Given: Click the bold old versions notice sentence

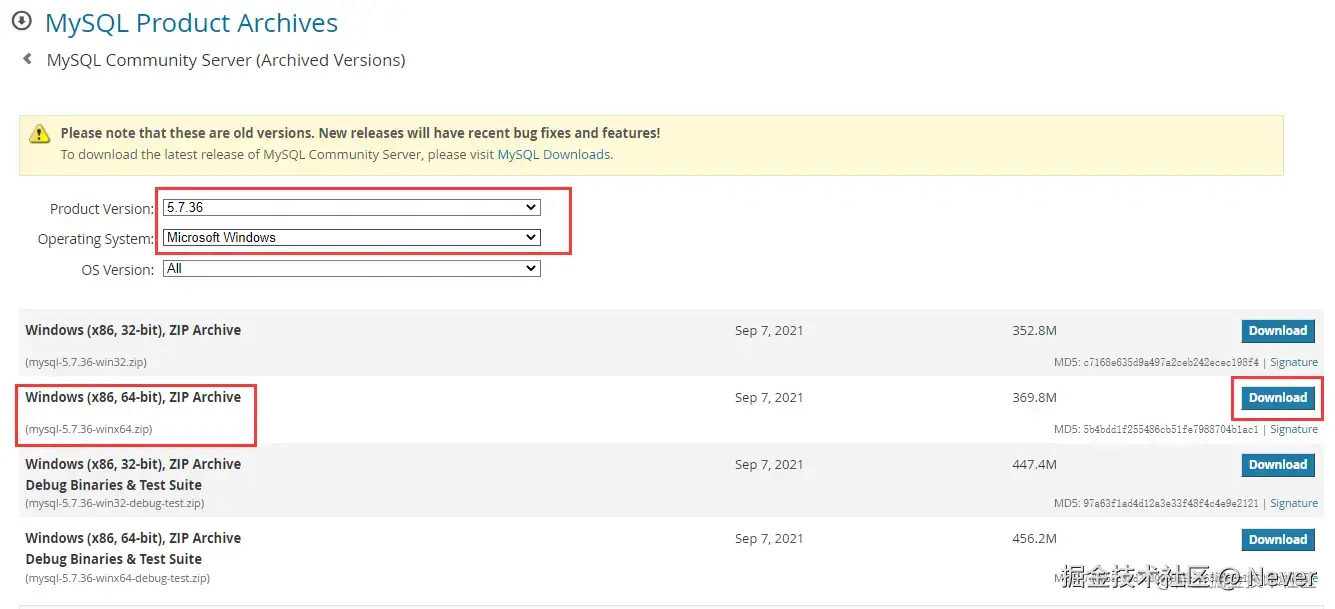Looking at the screenshot, I should 360,132.
